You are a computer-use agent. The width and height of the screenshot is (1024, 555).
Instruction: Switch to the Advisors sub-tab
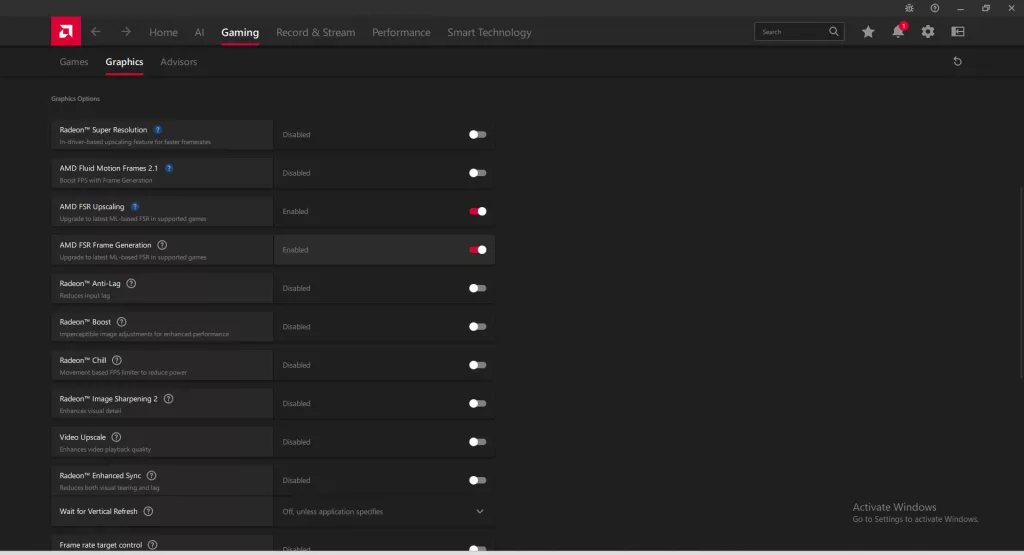178,61
